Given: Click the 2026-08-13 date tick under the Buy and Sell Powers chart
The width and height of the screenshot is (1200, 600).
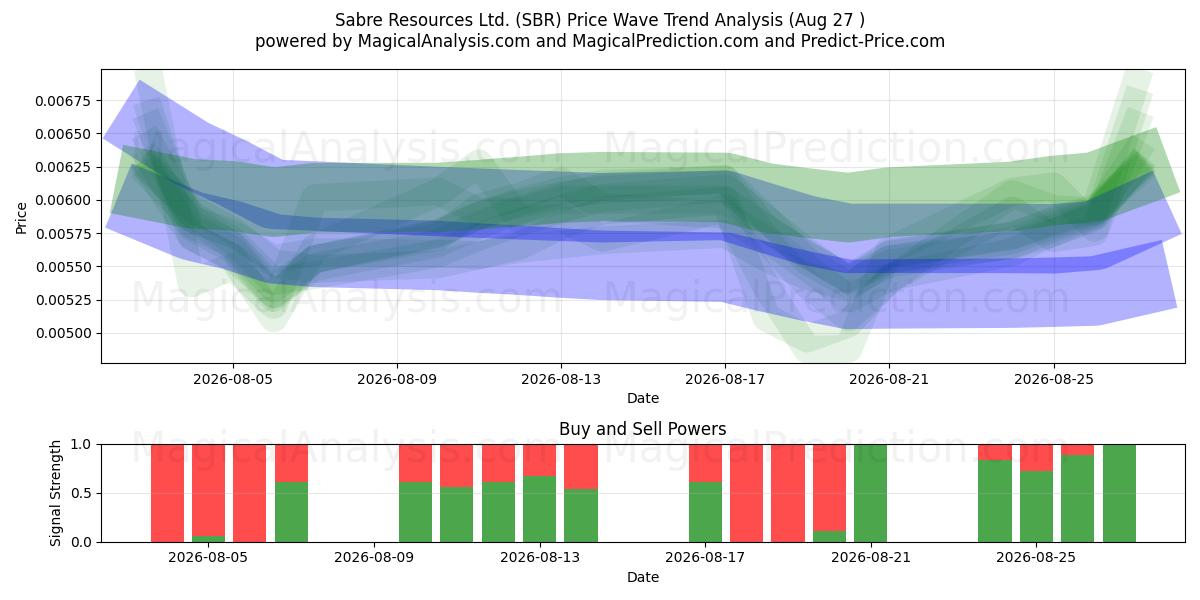Looking at the screenshot, I should (x=540, y=558).
